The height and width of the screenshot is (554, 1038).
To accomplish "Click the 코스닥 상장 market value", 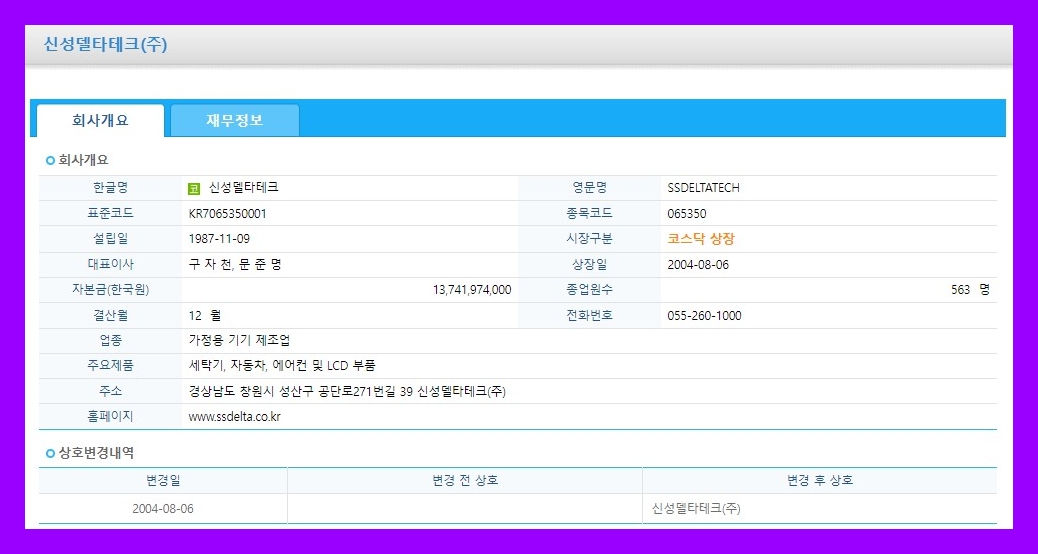I will (x=701, y=240).
